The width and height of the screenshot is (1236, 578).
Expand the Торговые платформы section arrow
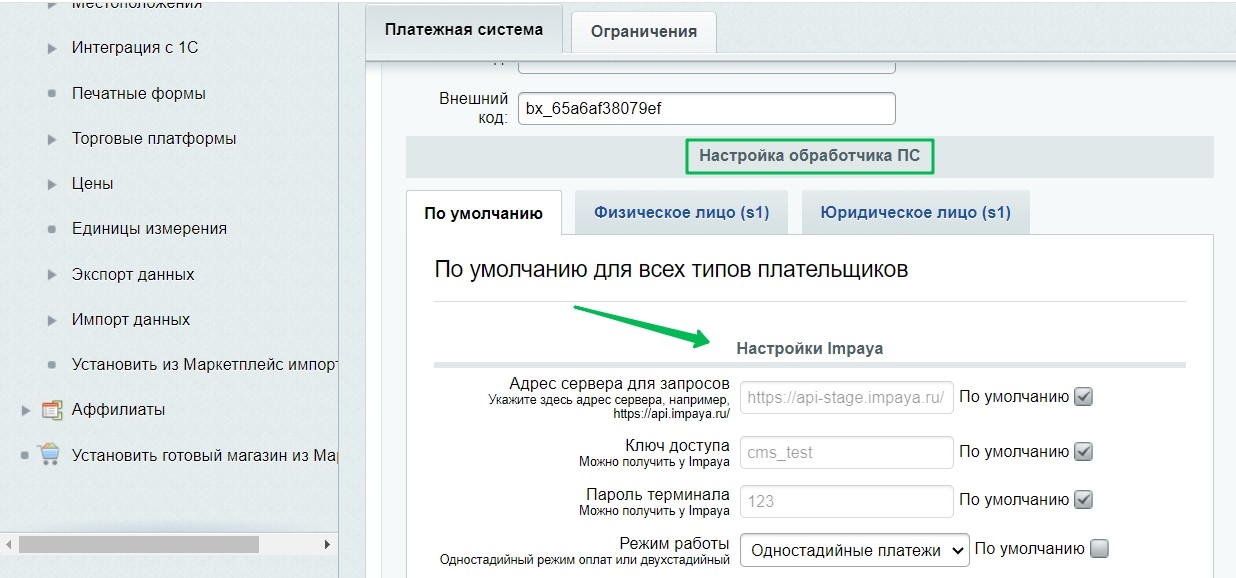pos(52,139)
